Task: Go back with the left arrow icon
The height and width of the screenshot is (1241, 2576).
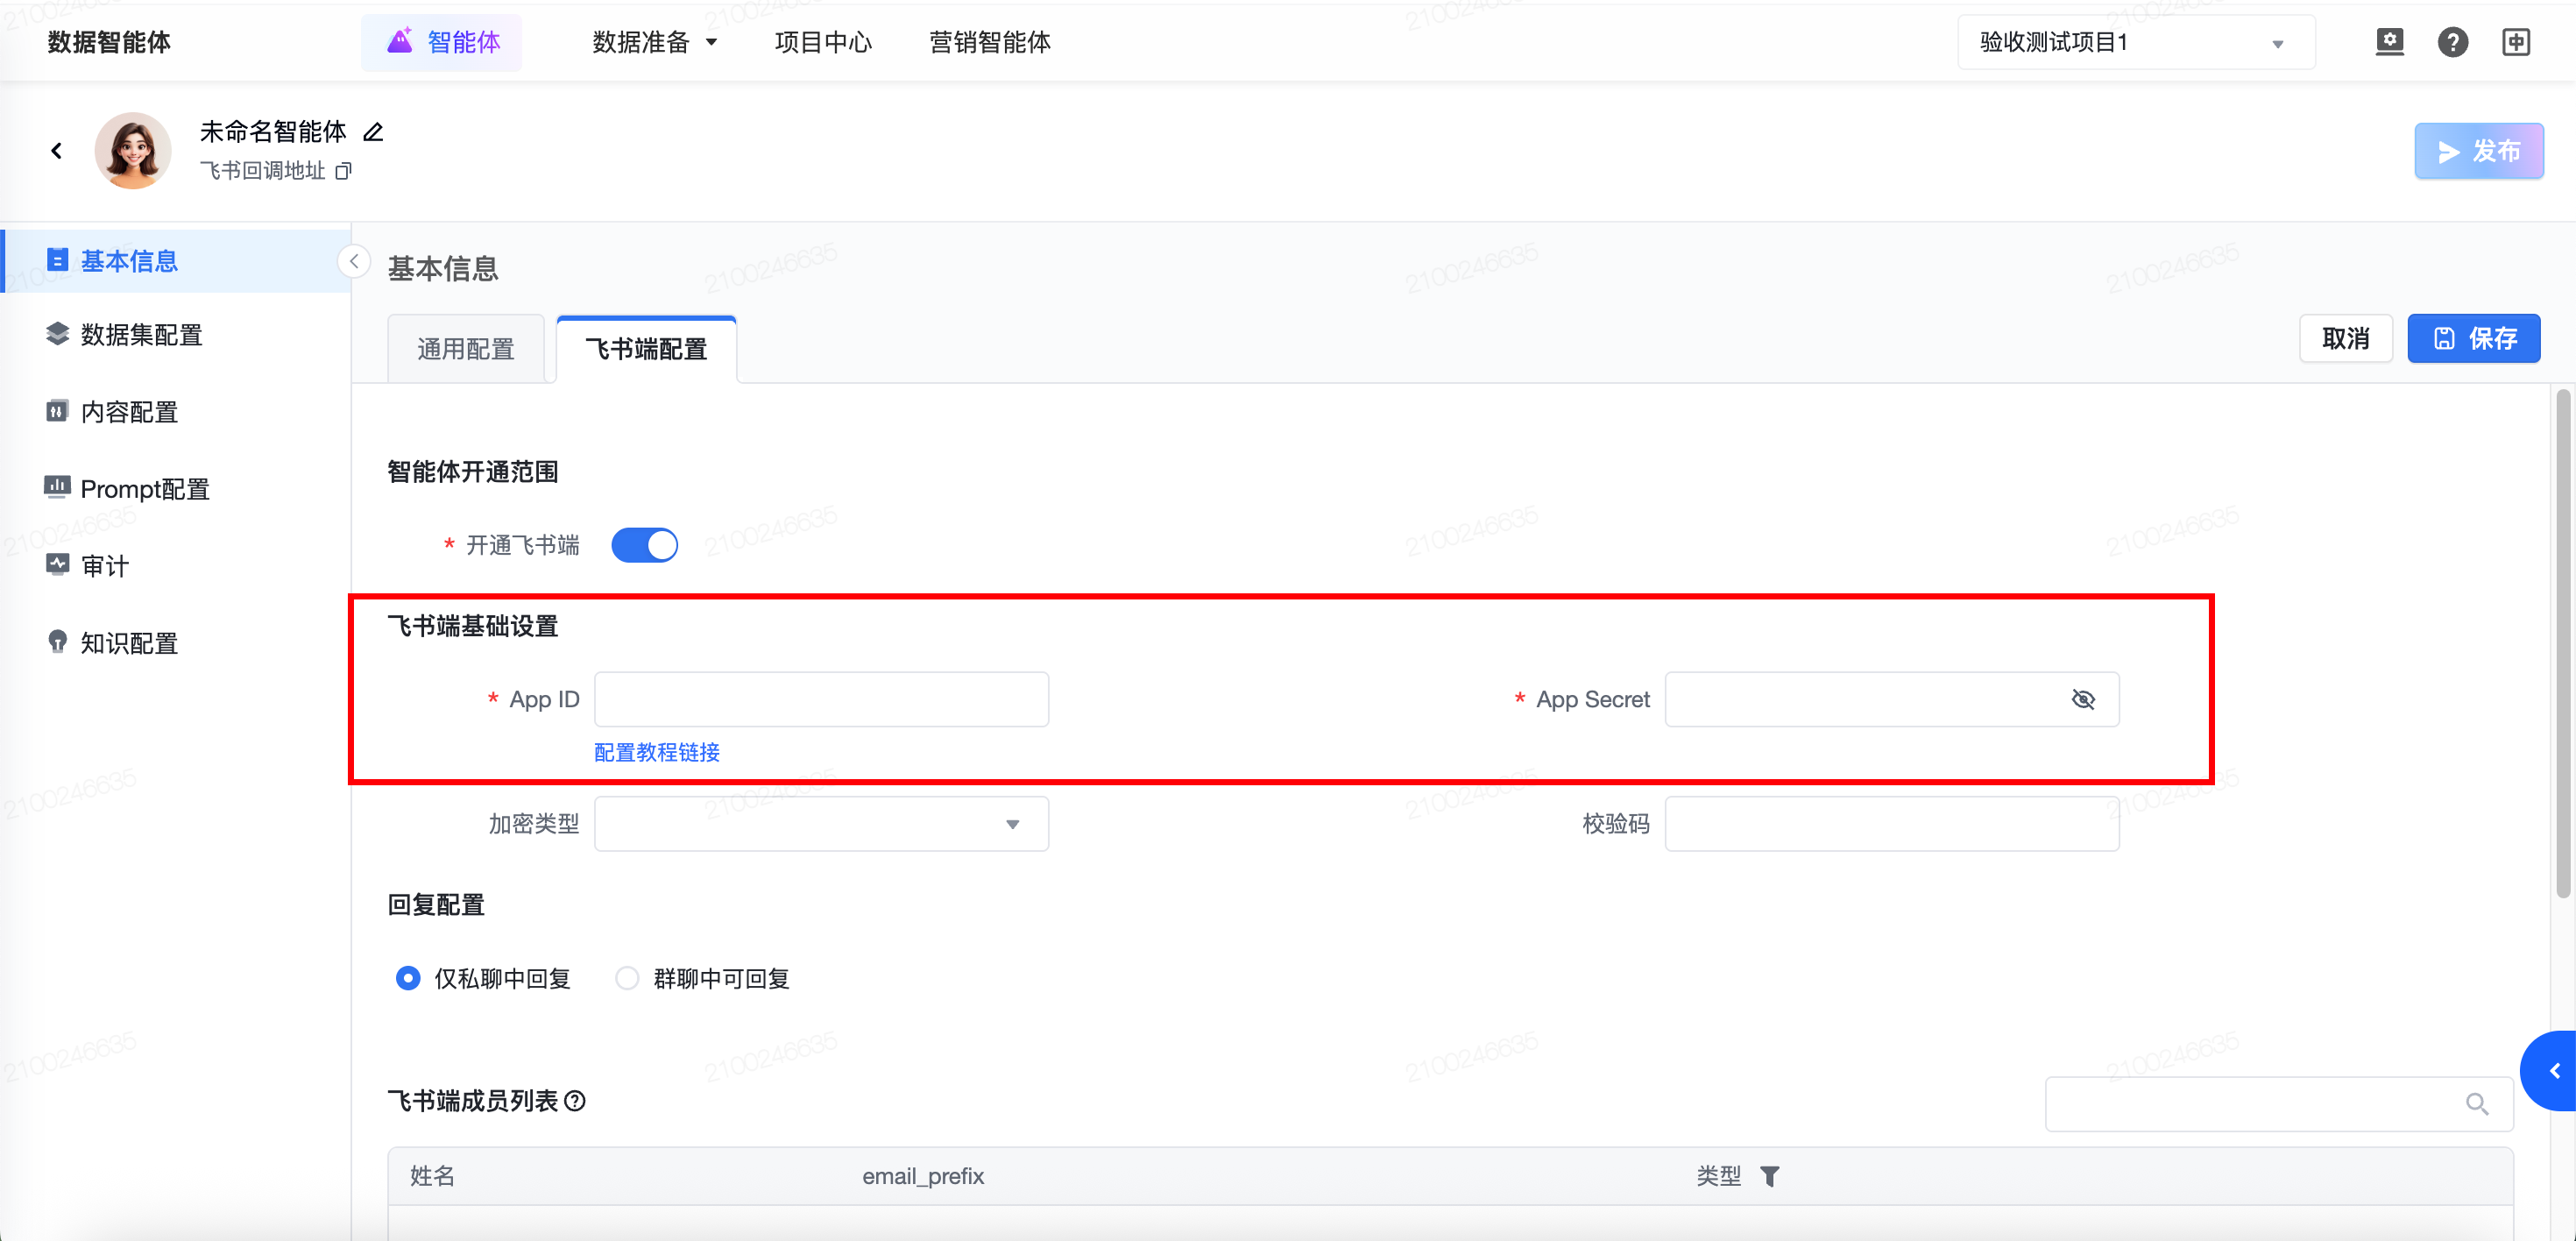Action: (x=57, y=151)
